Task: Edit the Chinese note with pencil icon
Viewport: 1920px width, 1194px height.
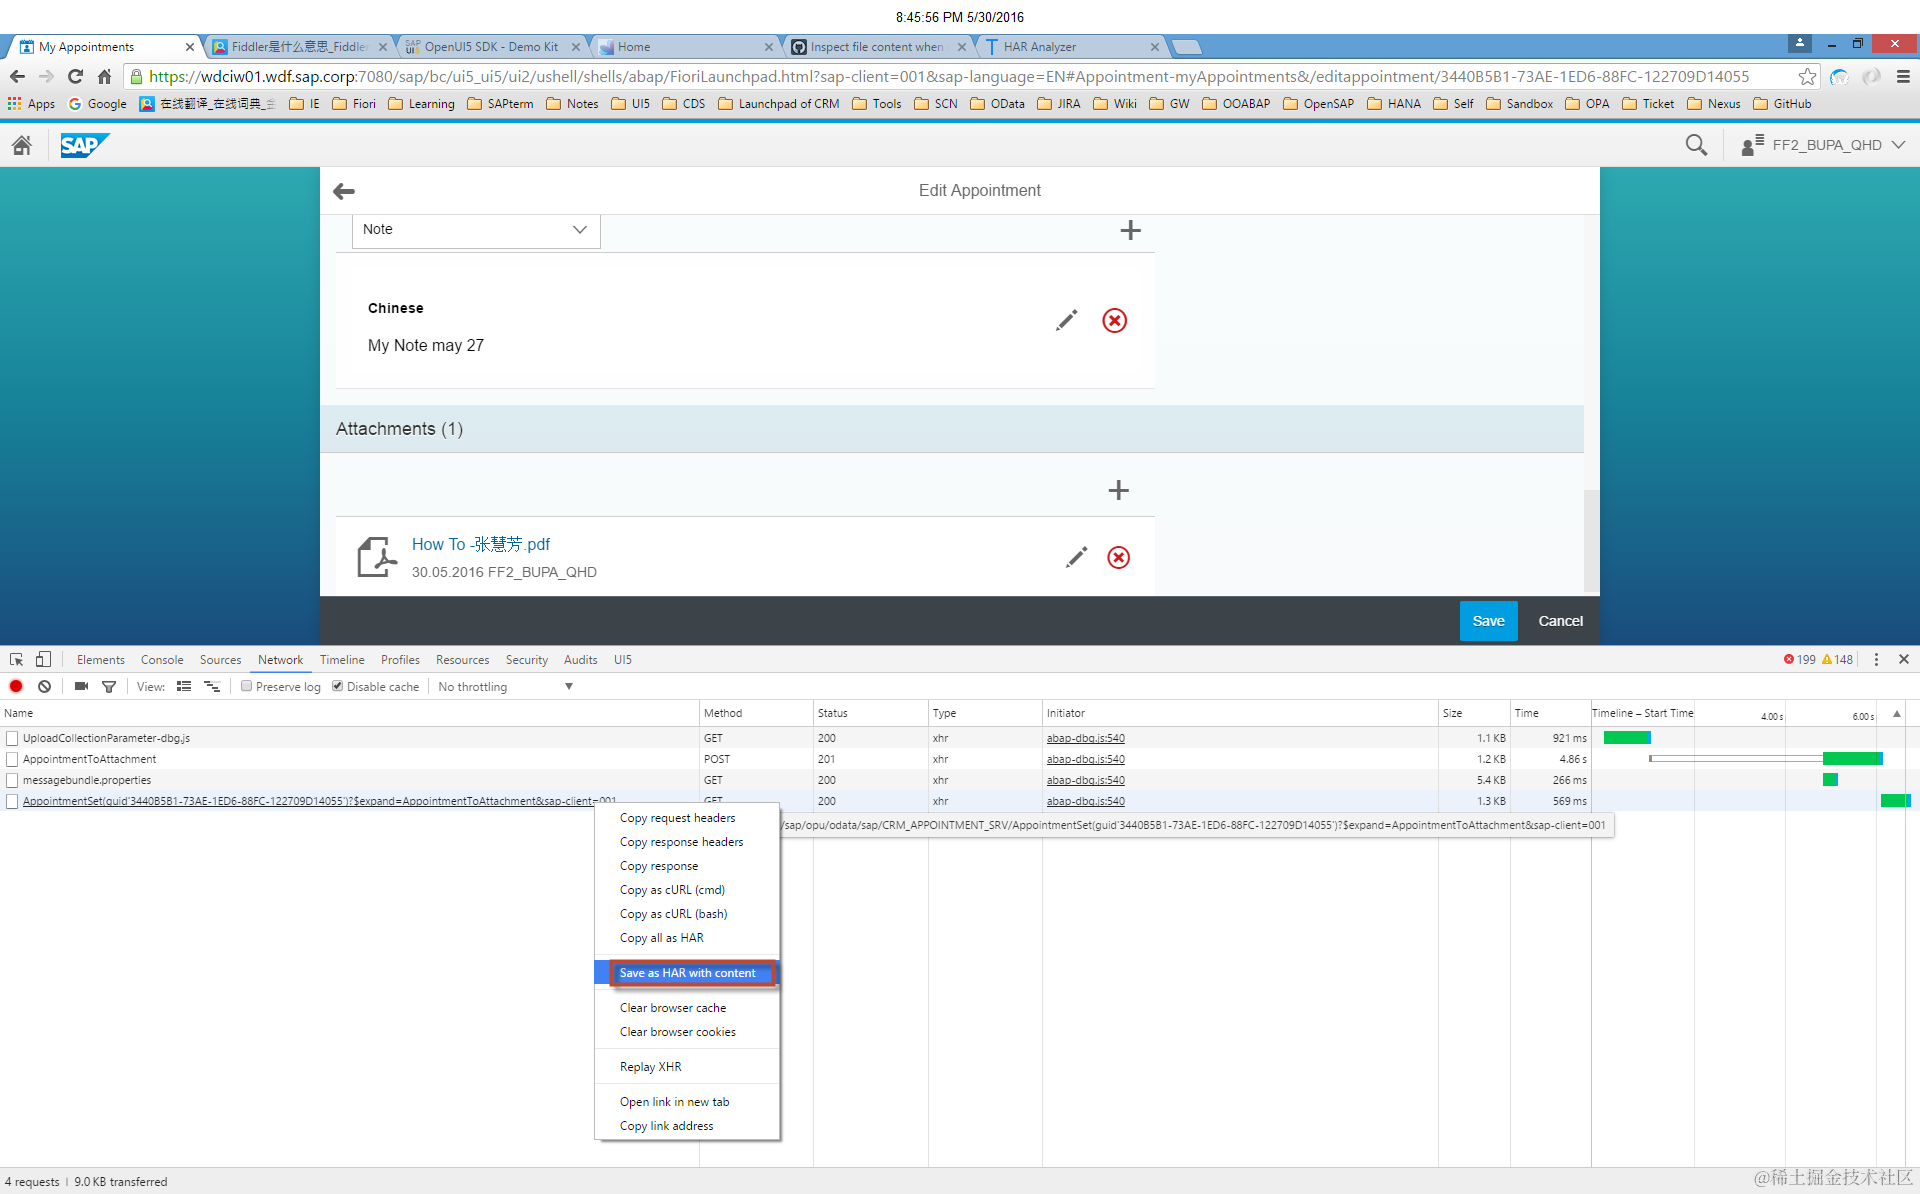Action: [x=1066, y=320]
